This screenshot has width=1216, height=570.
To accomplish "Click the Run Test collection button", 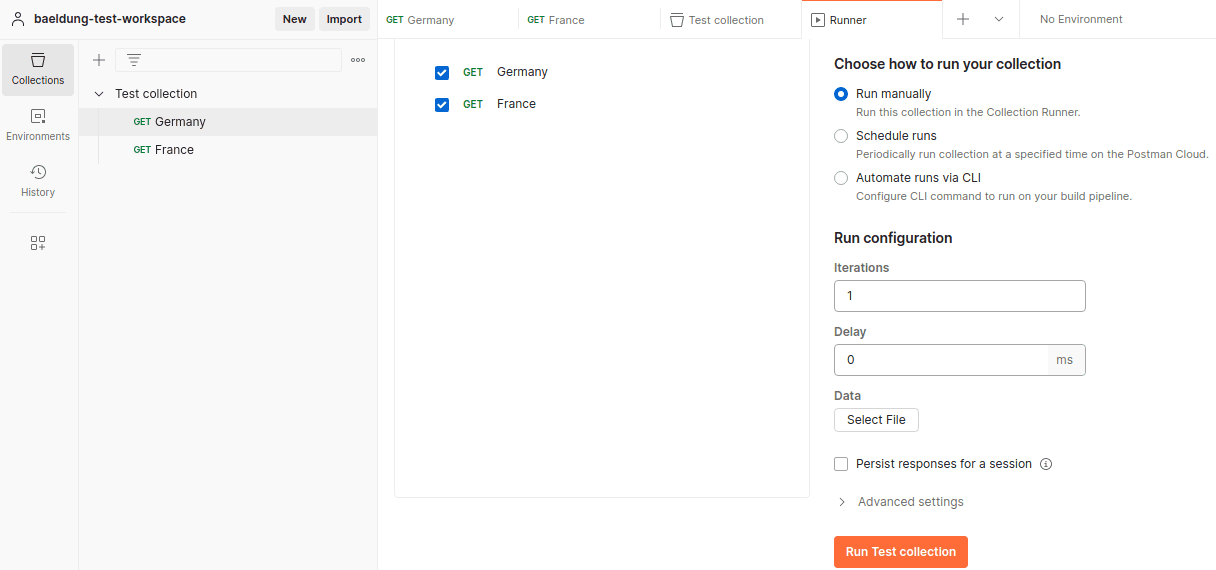I will coord(900,552).
